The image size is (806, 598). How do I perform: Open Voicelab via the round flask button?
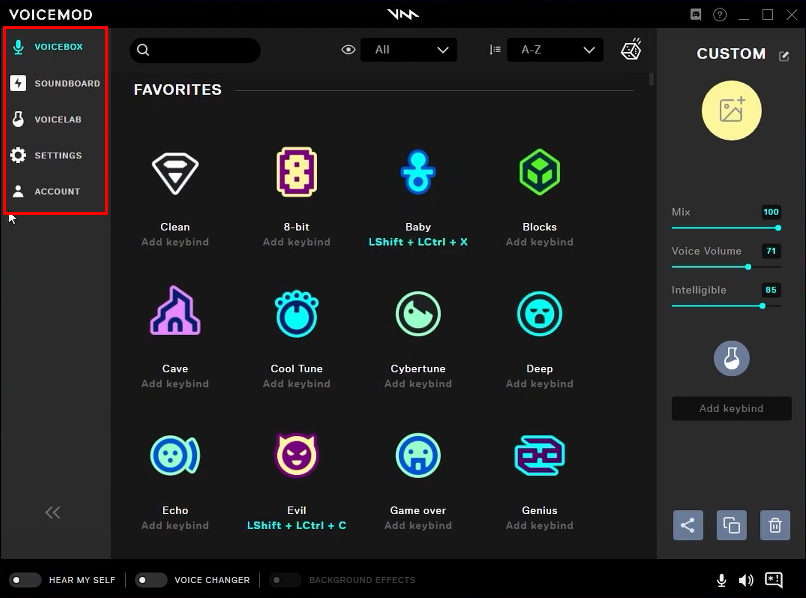tap(731, 358)
